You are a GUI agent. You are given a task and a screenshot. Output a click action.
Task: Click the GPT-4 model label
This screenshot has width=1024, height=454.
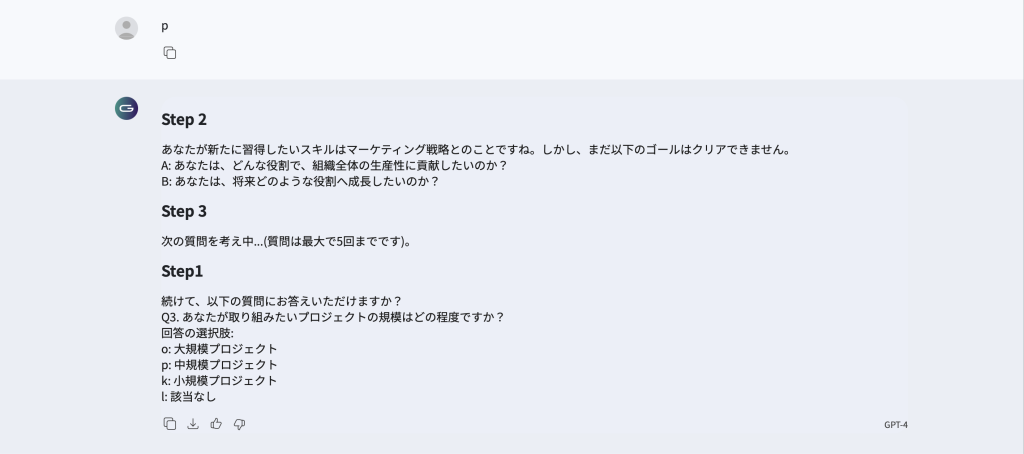click(x=895, y=425)
